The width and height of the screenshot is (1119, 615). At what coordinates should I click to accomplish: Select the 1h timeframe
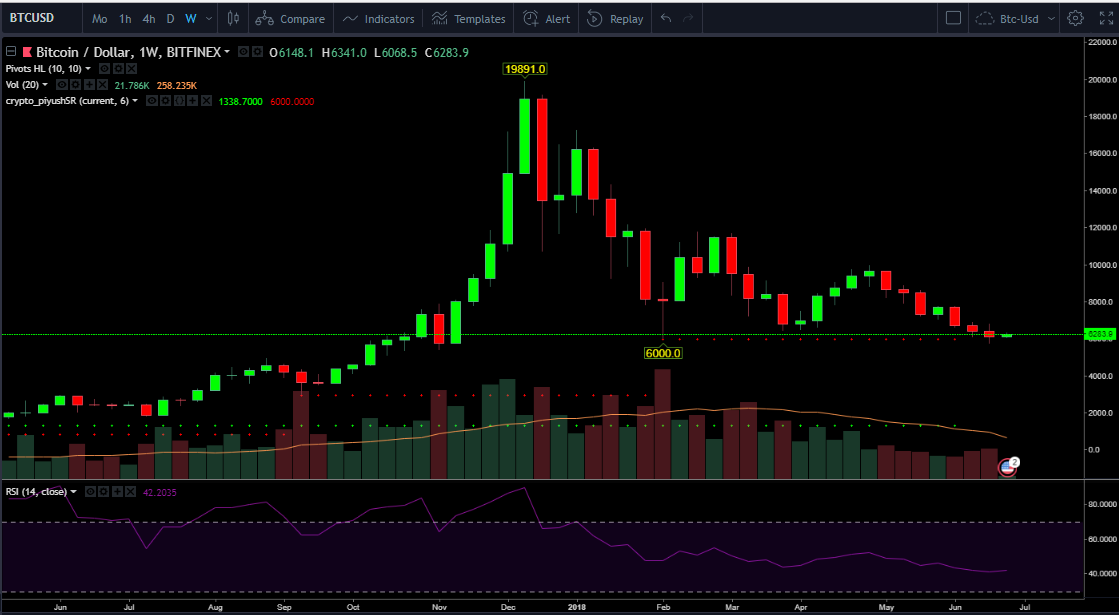click(125, 19)
